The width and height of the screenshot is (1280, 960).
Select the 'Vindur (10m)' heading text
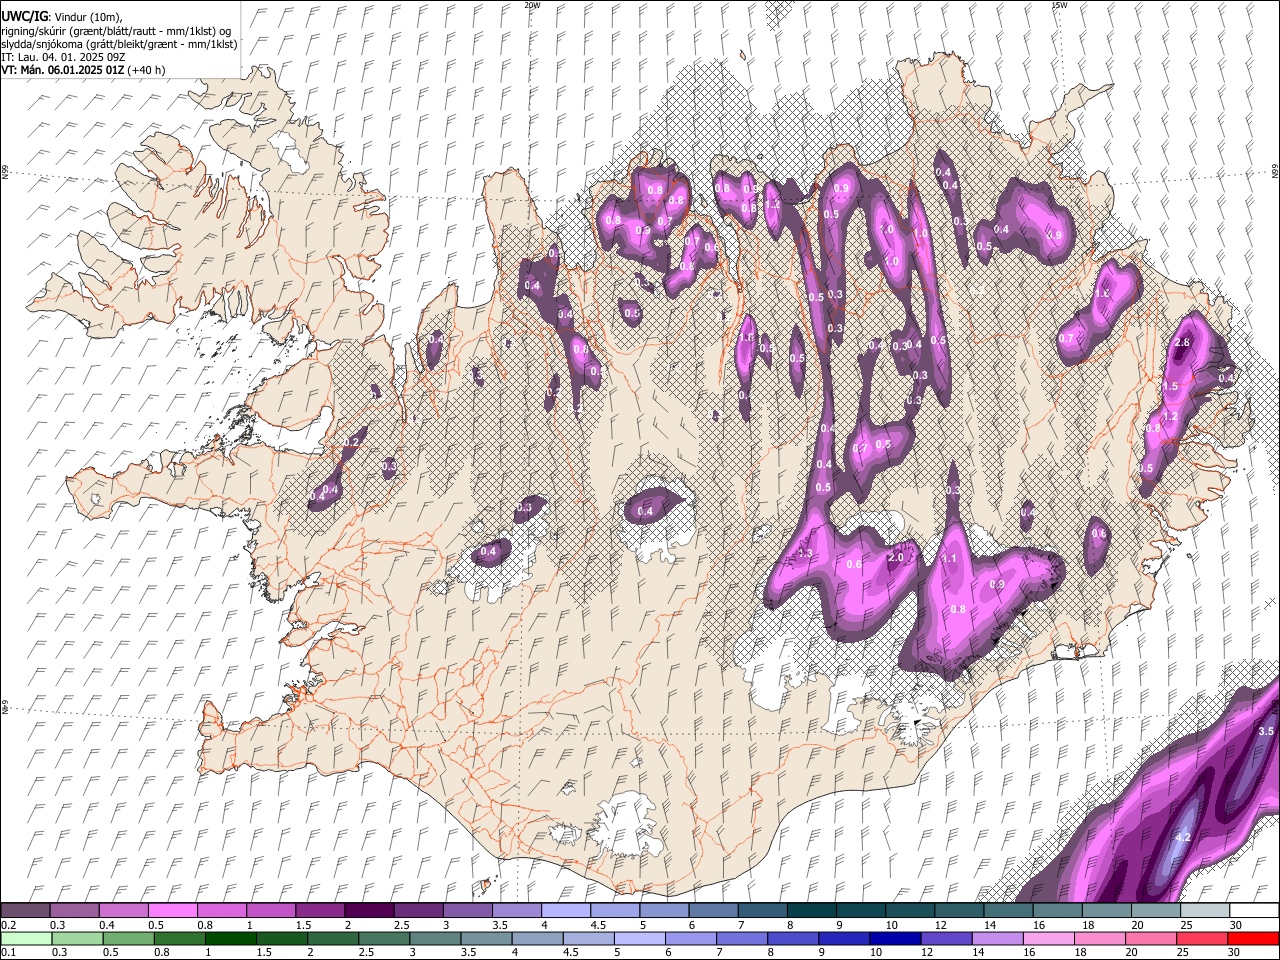click(86, 16)
